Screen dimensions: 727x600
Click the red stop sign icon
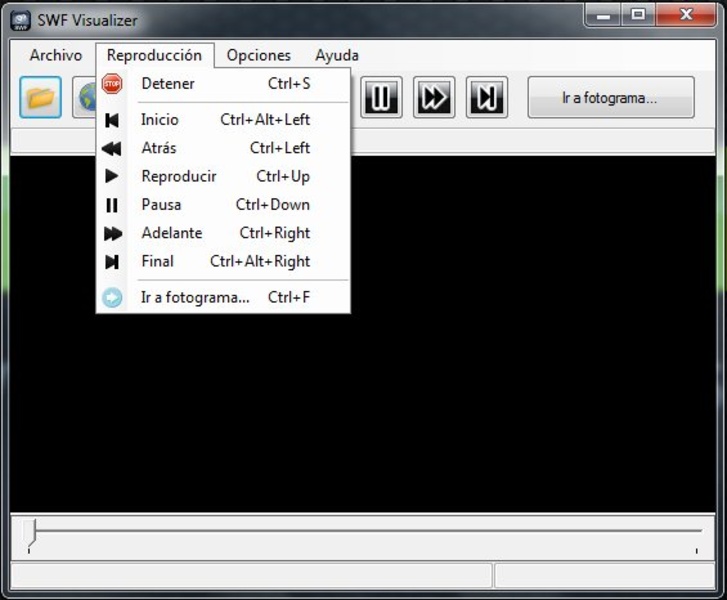point(112,84)
